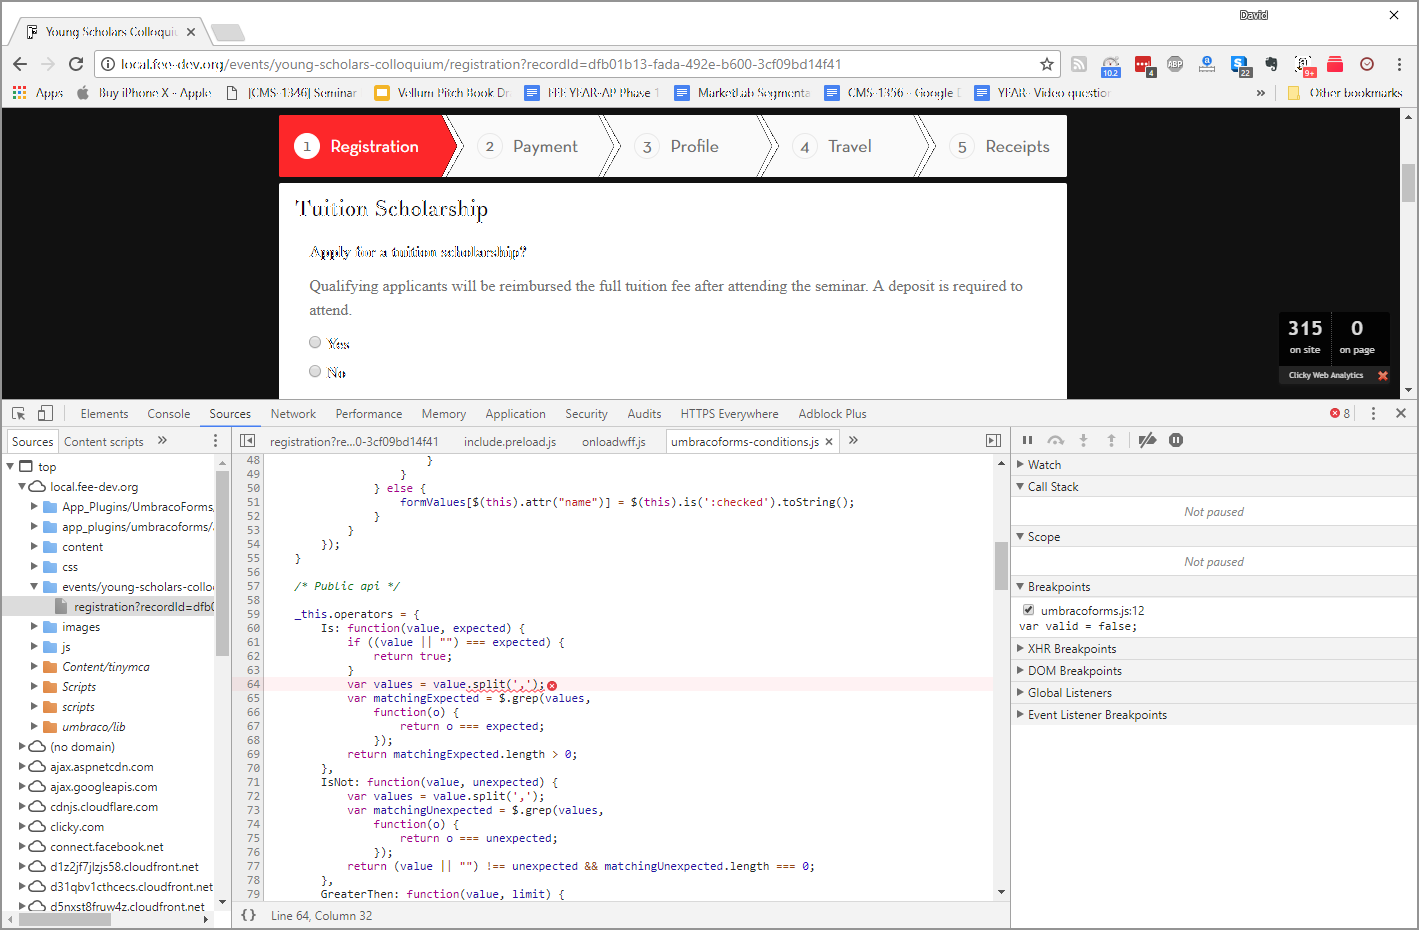Show more open file tabs chevron
This screenshot has width=1419, height=930.
pos(853,440)
